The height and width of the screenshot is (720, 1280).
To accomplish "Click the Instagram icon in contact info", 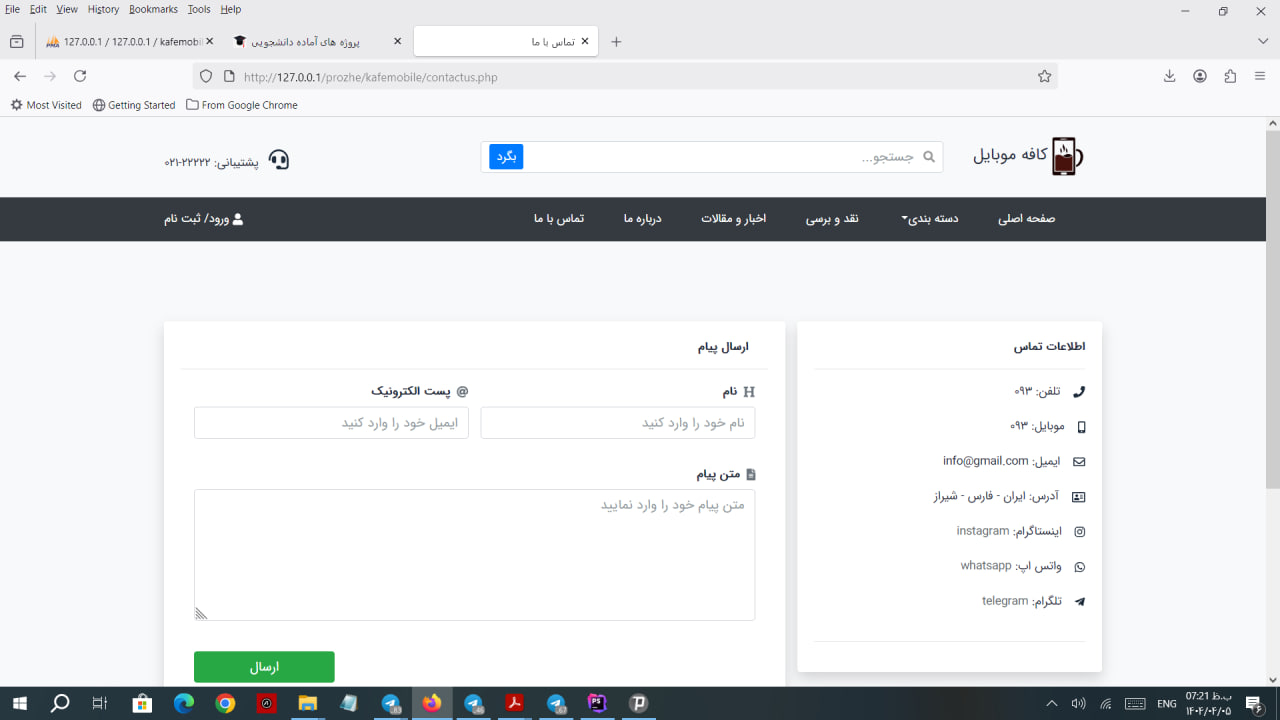I will click(1079, 532).
